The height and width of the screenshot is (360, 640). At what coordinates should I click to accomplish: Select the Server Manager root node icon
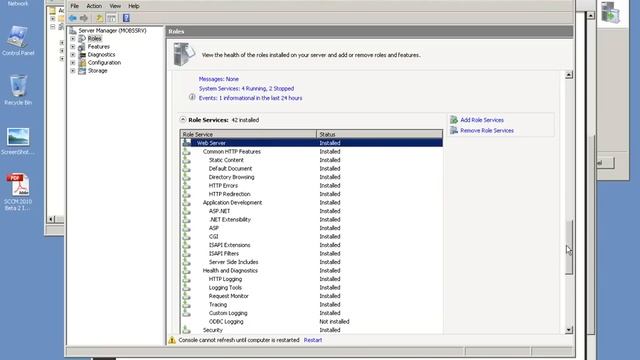73,31
